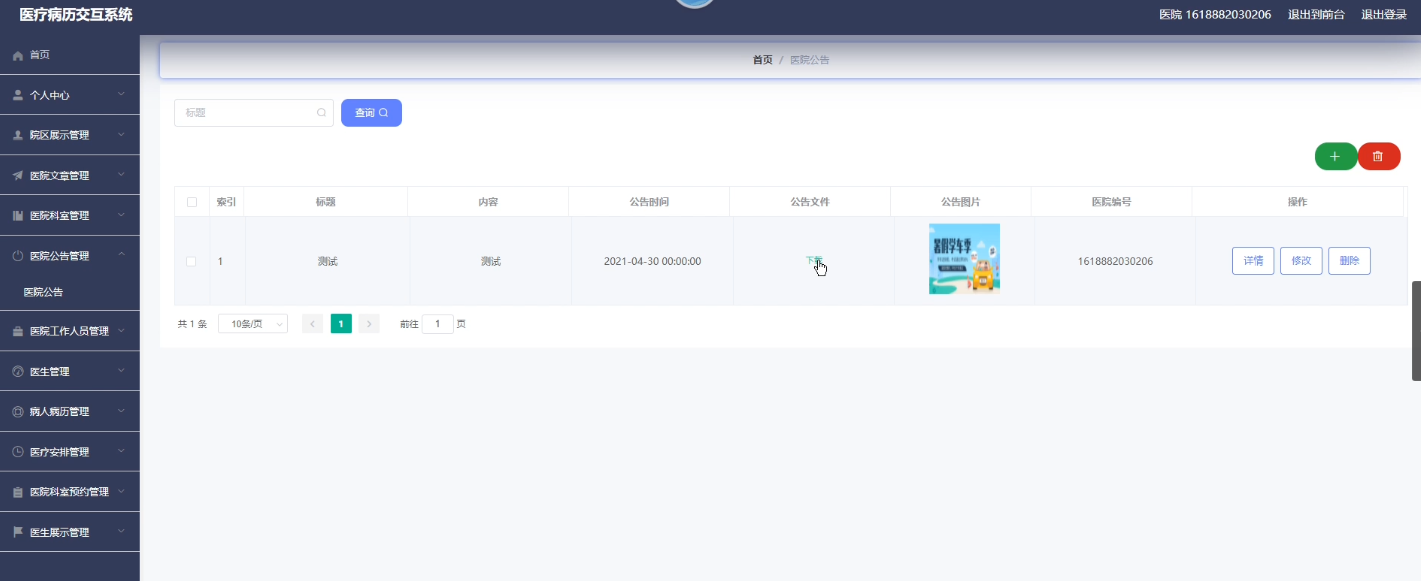Image resolution: width=1421 pixels, height=581 pixels.
Task: Select page number 1 in the pagination
Action: point(341,324)
